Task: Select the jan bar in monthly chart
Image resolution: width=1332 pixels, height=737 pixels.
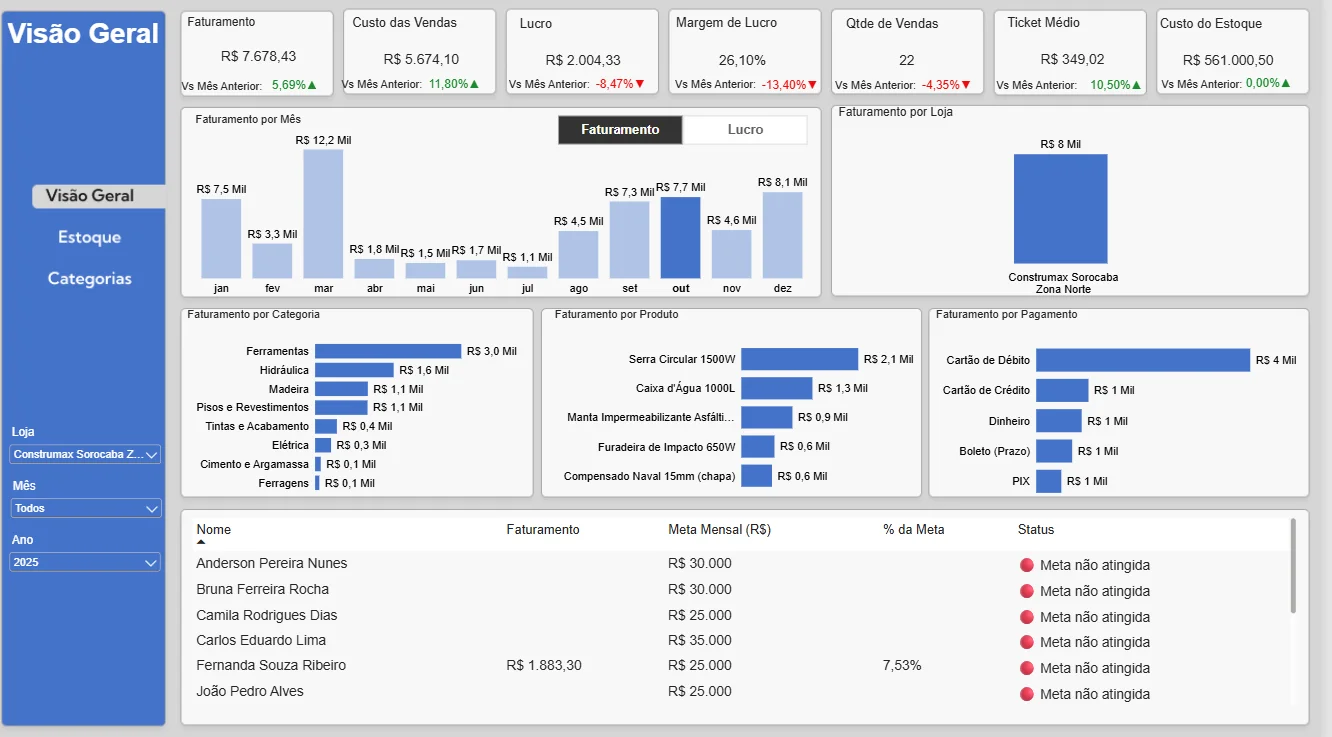Action: 221,239
